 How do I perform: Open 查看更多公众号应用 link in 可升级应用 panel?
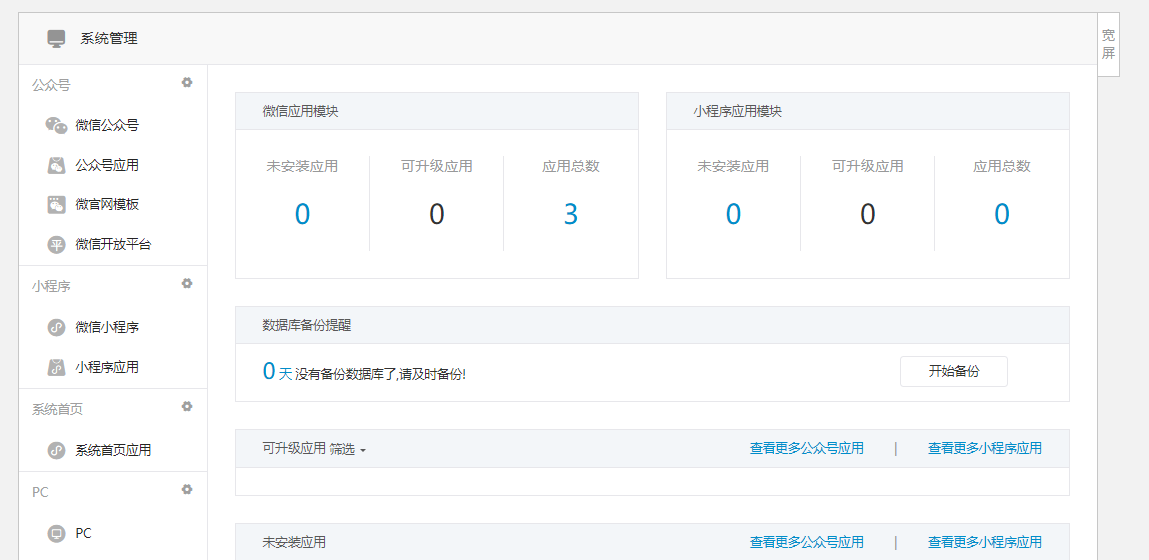(x=806, y=448)
